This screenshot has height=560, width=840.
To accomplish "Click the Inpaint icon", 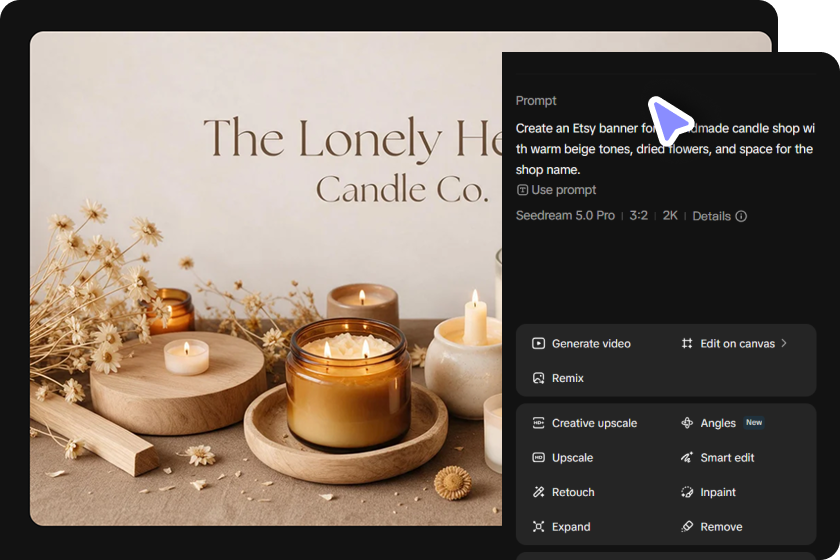I will point(687,492).
